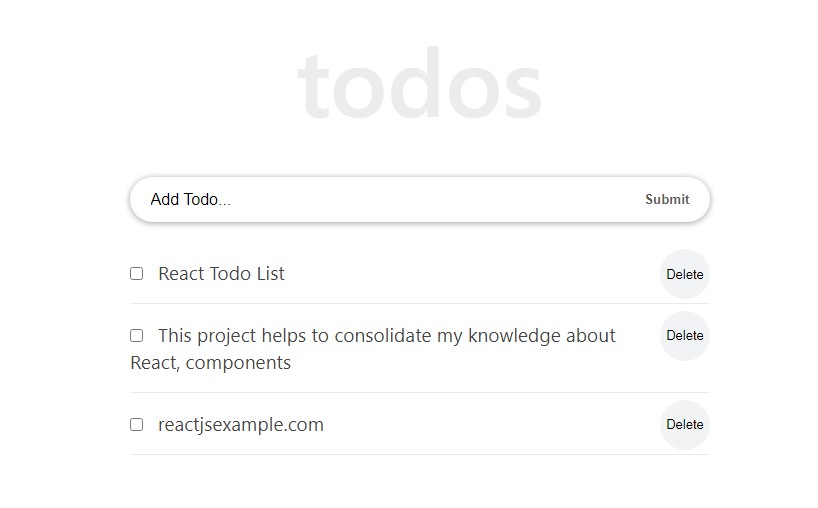Click the wrapped "React, components" line
The width and height of the screenshot is (818, 508).
(x=210, y=363)
